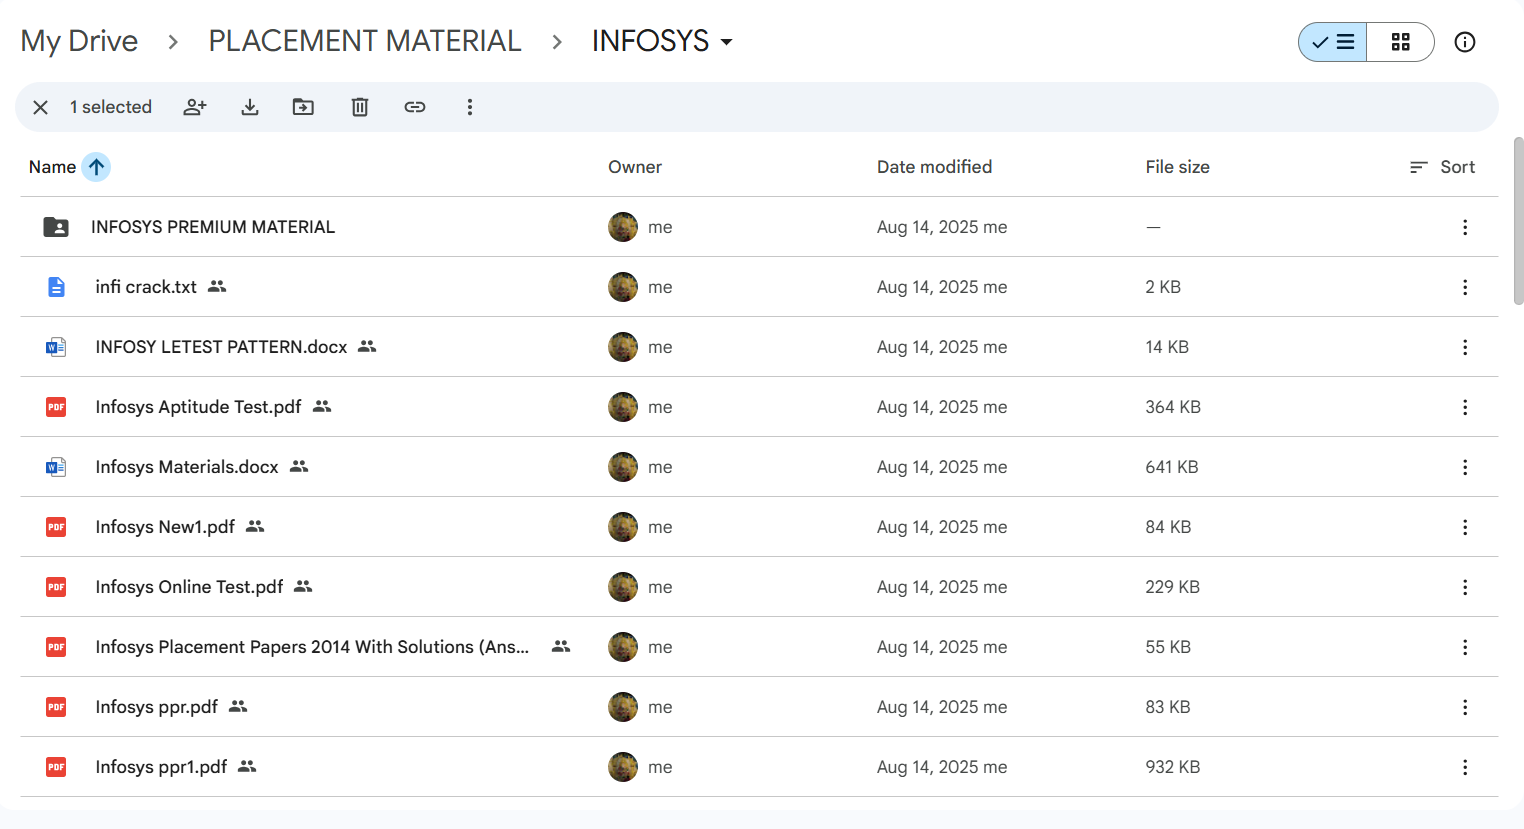
Task: Select Infosys New1.pdf file name
Action: click(165, 527)
